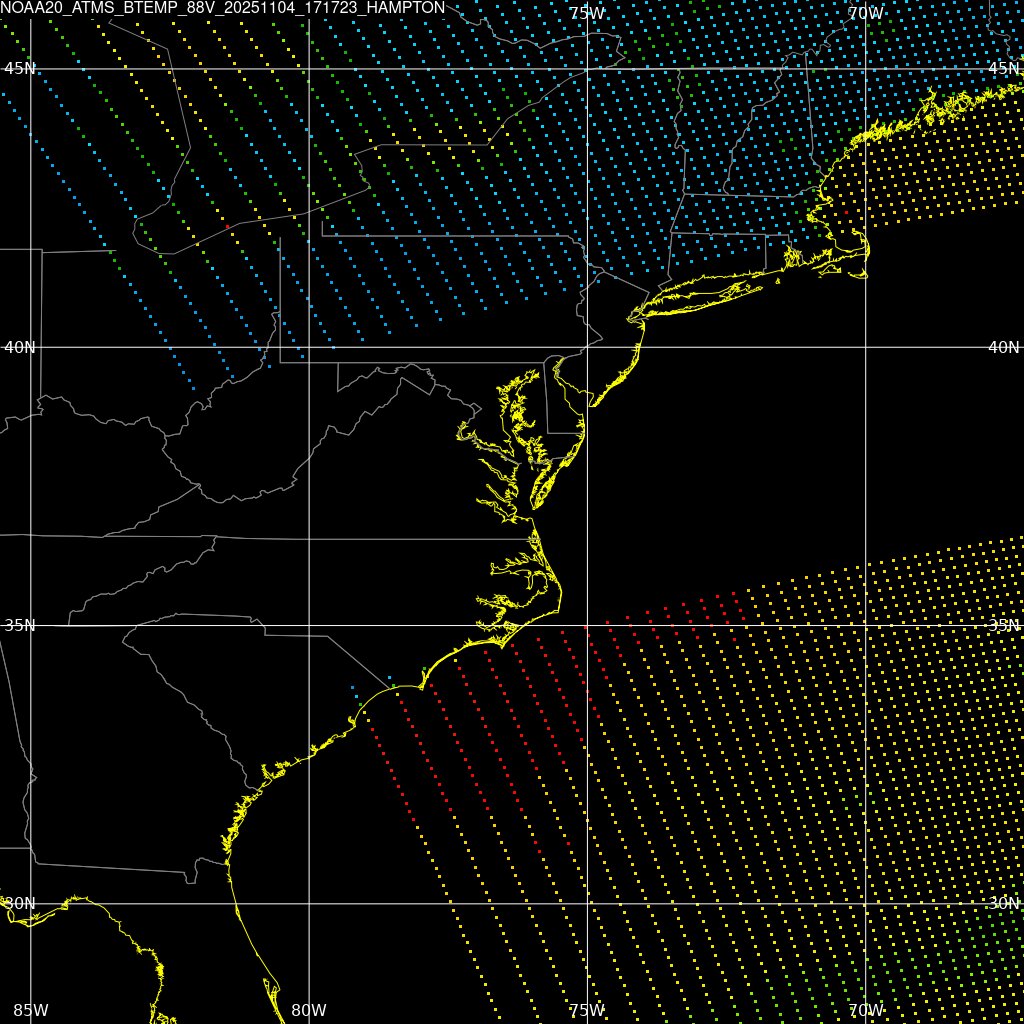1024x1024 pixels.
Task: Select the 40N label on left edge
Action: (x=20, y=347)
